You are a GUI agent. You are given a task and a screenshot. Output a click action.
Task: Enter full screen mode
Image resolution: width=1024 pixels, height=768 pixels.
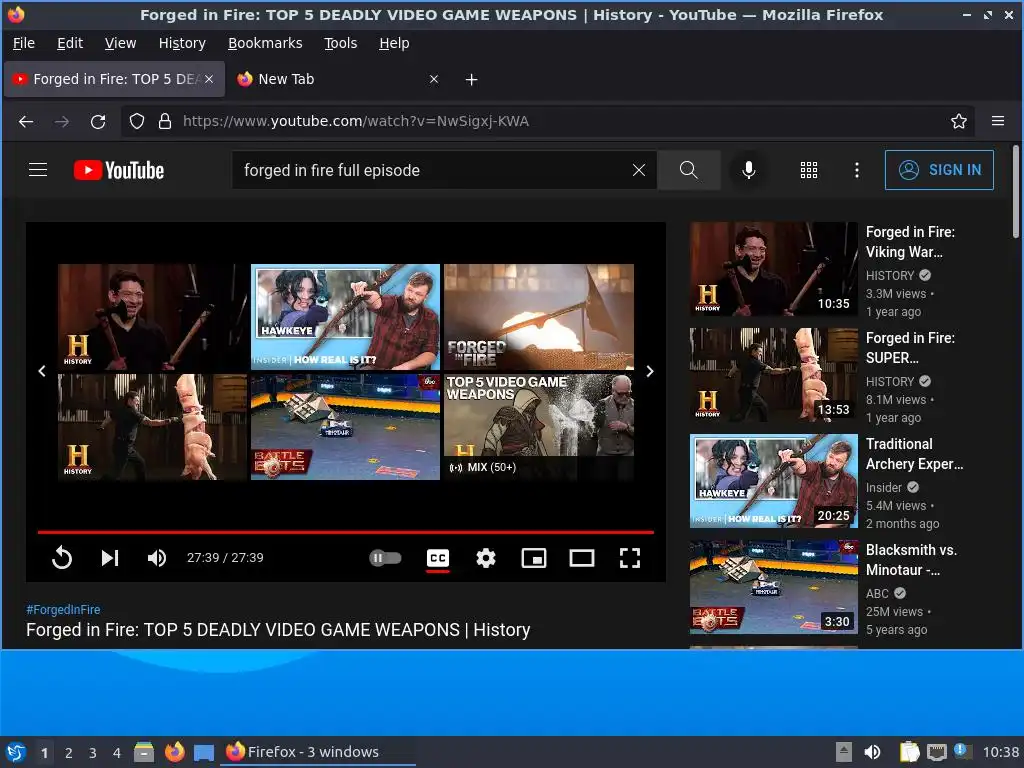coord(630,558)
